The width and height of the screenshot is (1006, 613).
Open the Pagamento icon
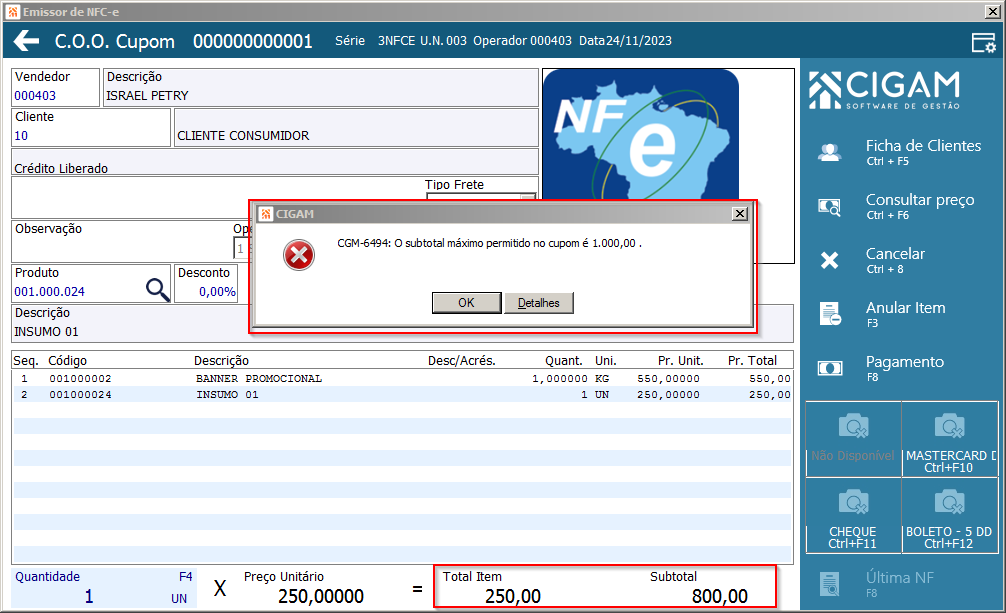click(830, 368)
